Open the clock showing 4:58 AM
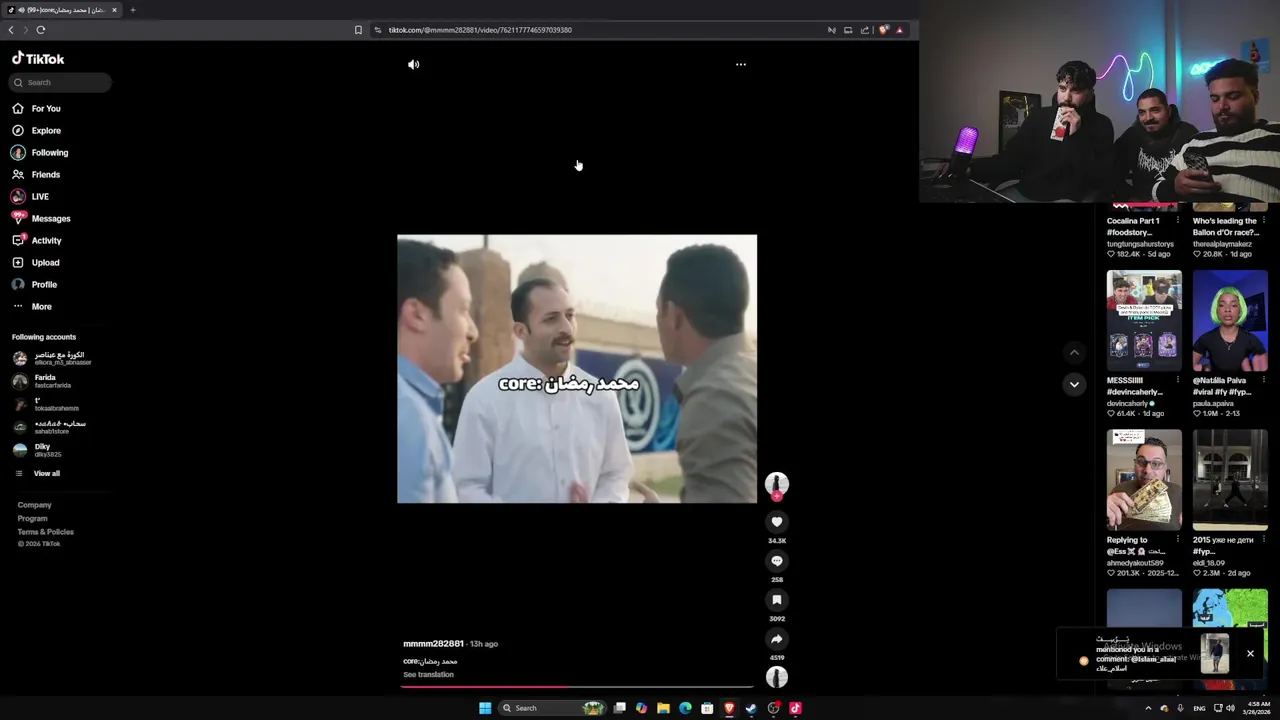Viewport: 1280px width, 720px height. (x=1258, y=708)
